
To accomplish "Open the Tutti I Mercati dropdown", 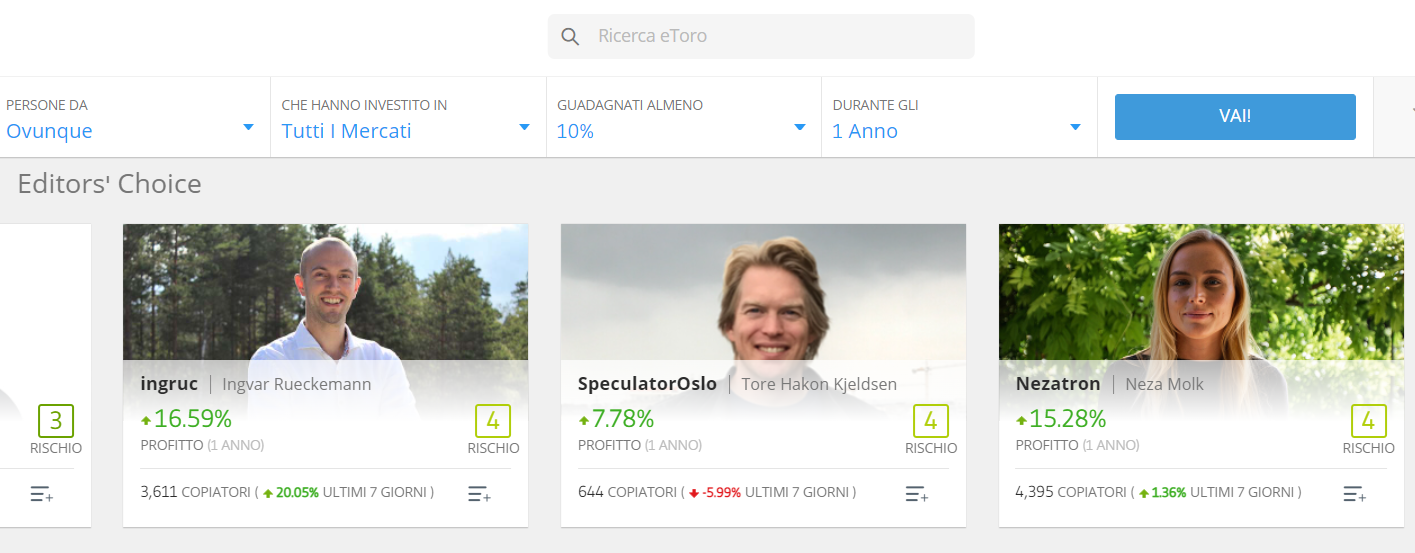I will [408, 118].
